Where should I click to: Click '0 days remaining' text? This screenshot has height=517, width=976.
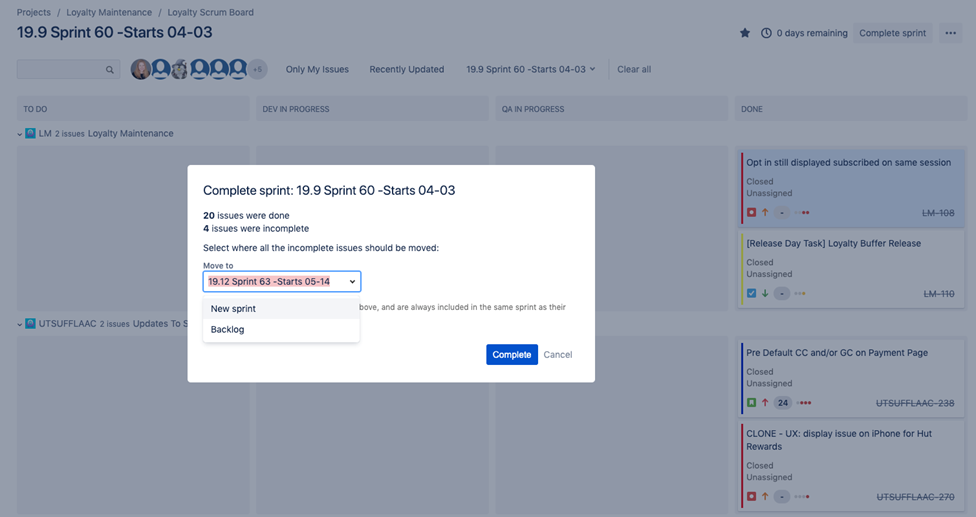point(812,33)
